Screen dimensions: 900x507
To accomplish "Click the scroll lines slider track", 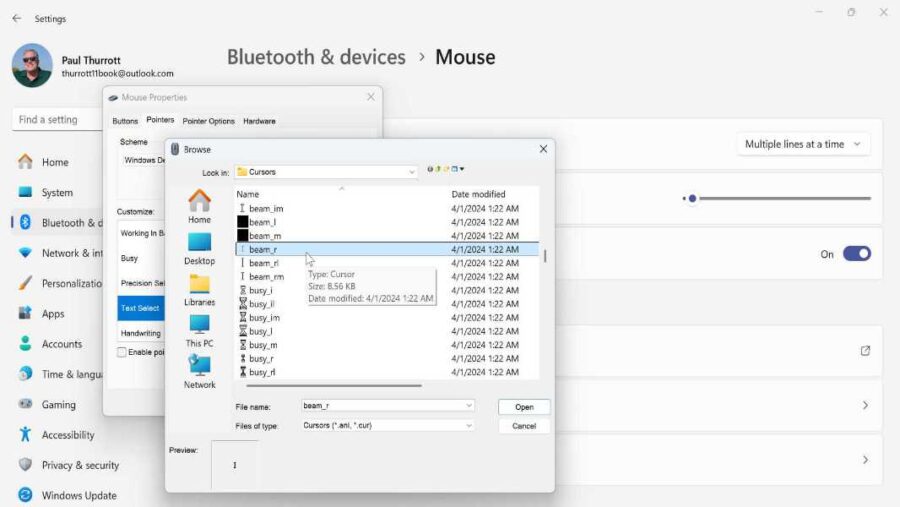I will pos(780,198).
